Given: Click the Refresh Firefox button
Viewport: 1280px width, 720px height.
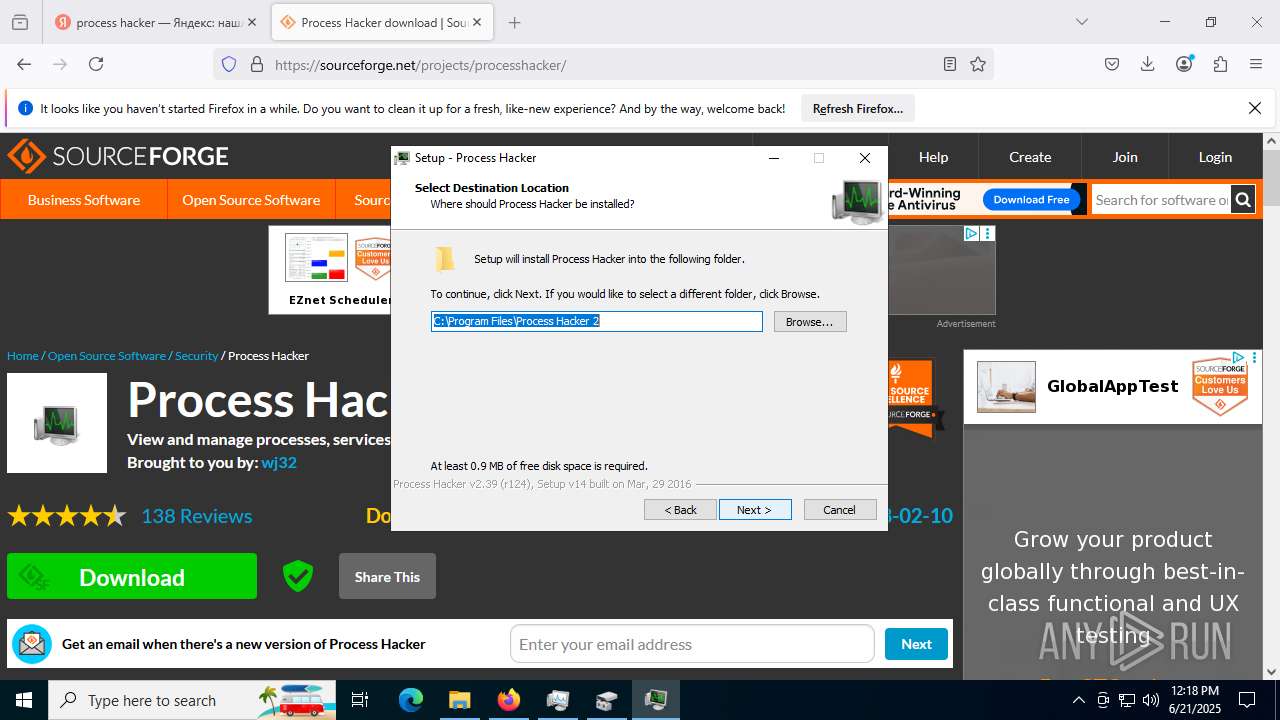Looking at the screenshot, I should coord(858,108).
